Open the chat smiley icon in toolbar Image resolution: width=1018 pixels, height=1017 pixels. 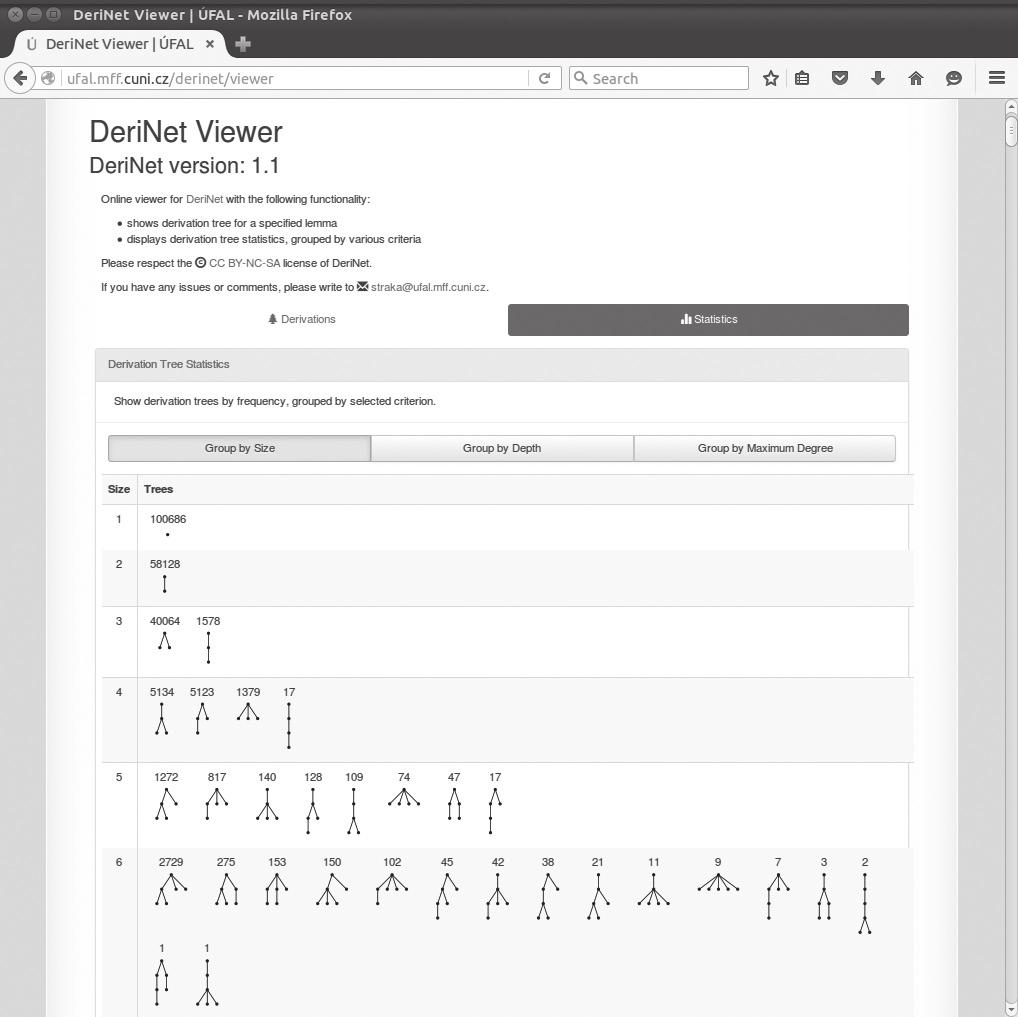point(954,79)
